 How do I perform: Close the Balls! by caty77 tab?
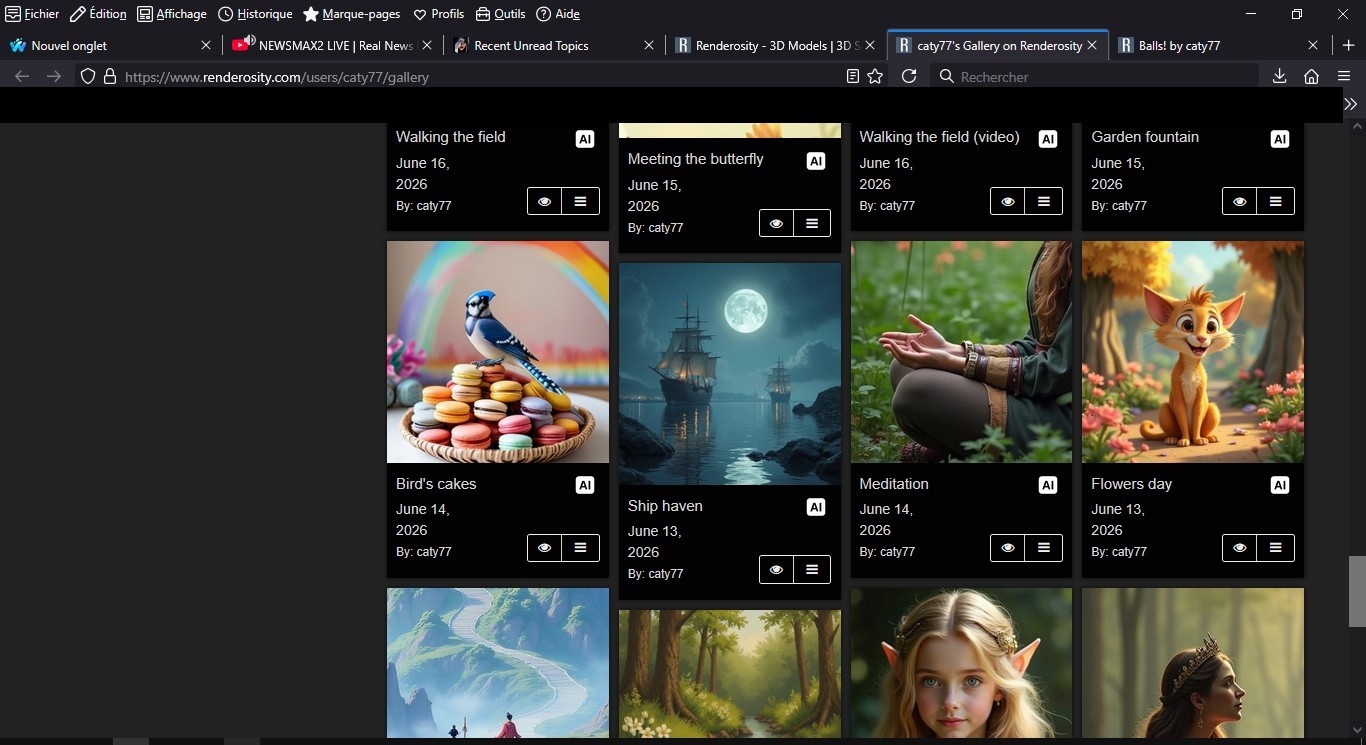pyautogui.click(x=1313, y=45)
